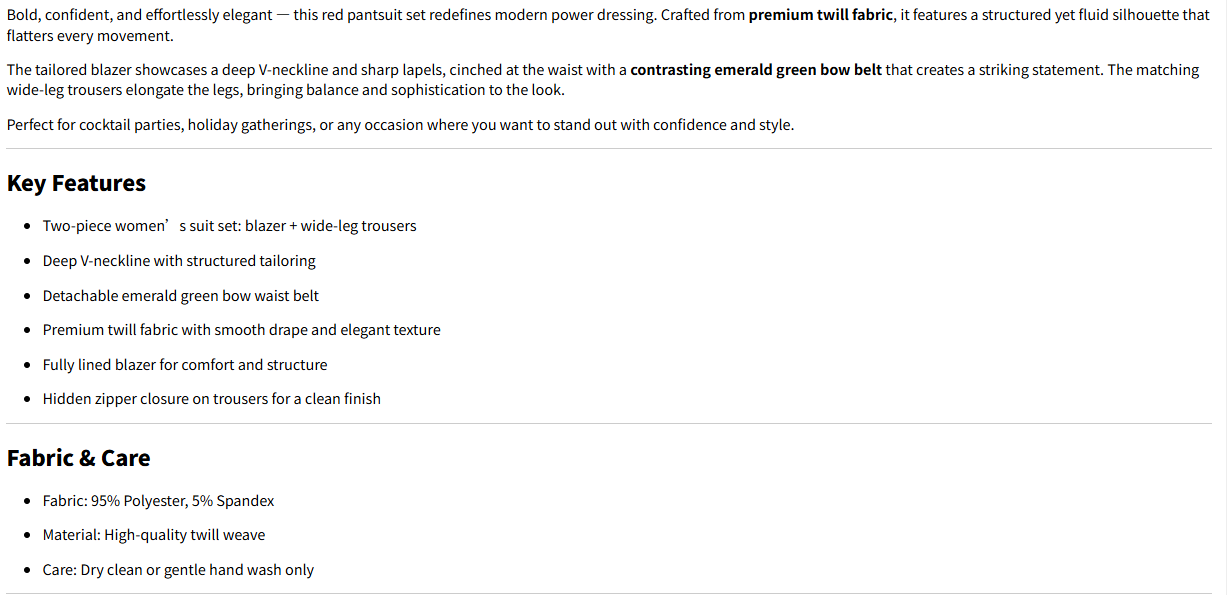
Task: Click "Deep V-neckline with structured tailoring" bullet
Action: pyautogui.click(x=179, y=261)
